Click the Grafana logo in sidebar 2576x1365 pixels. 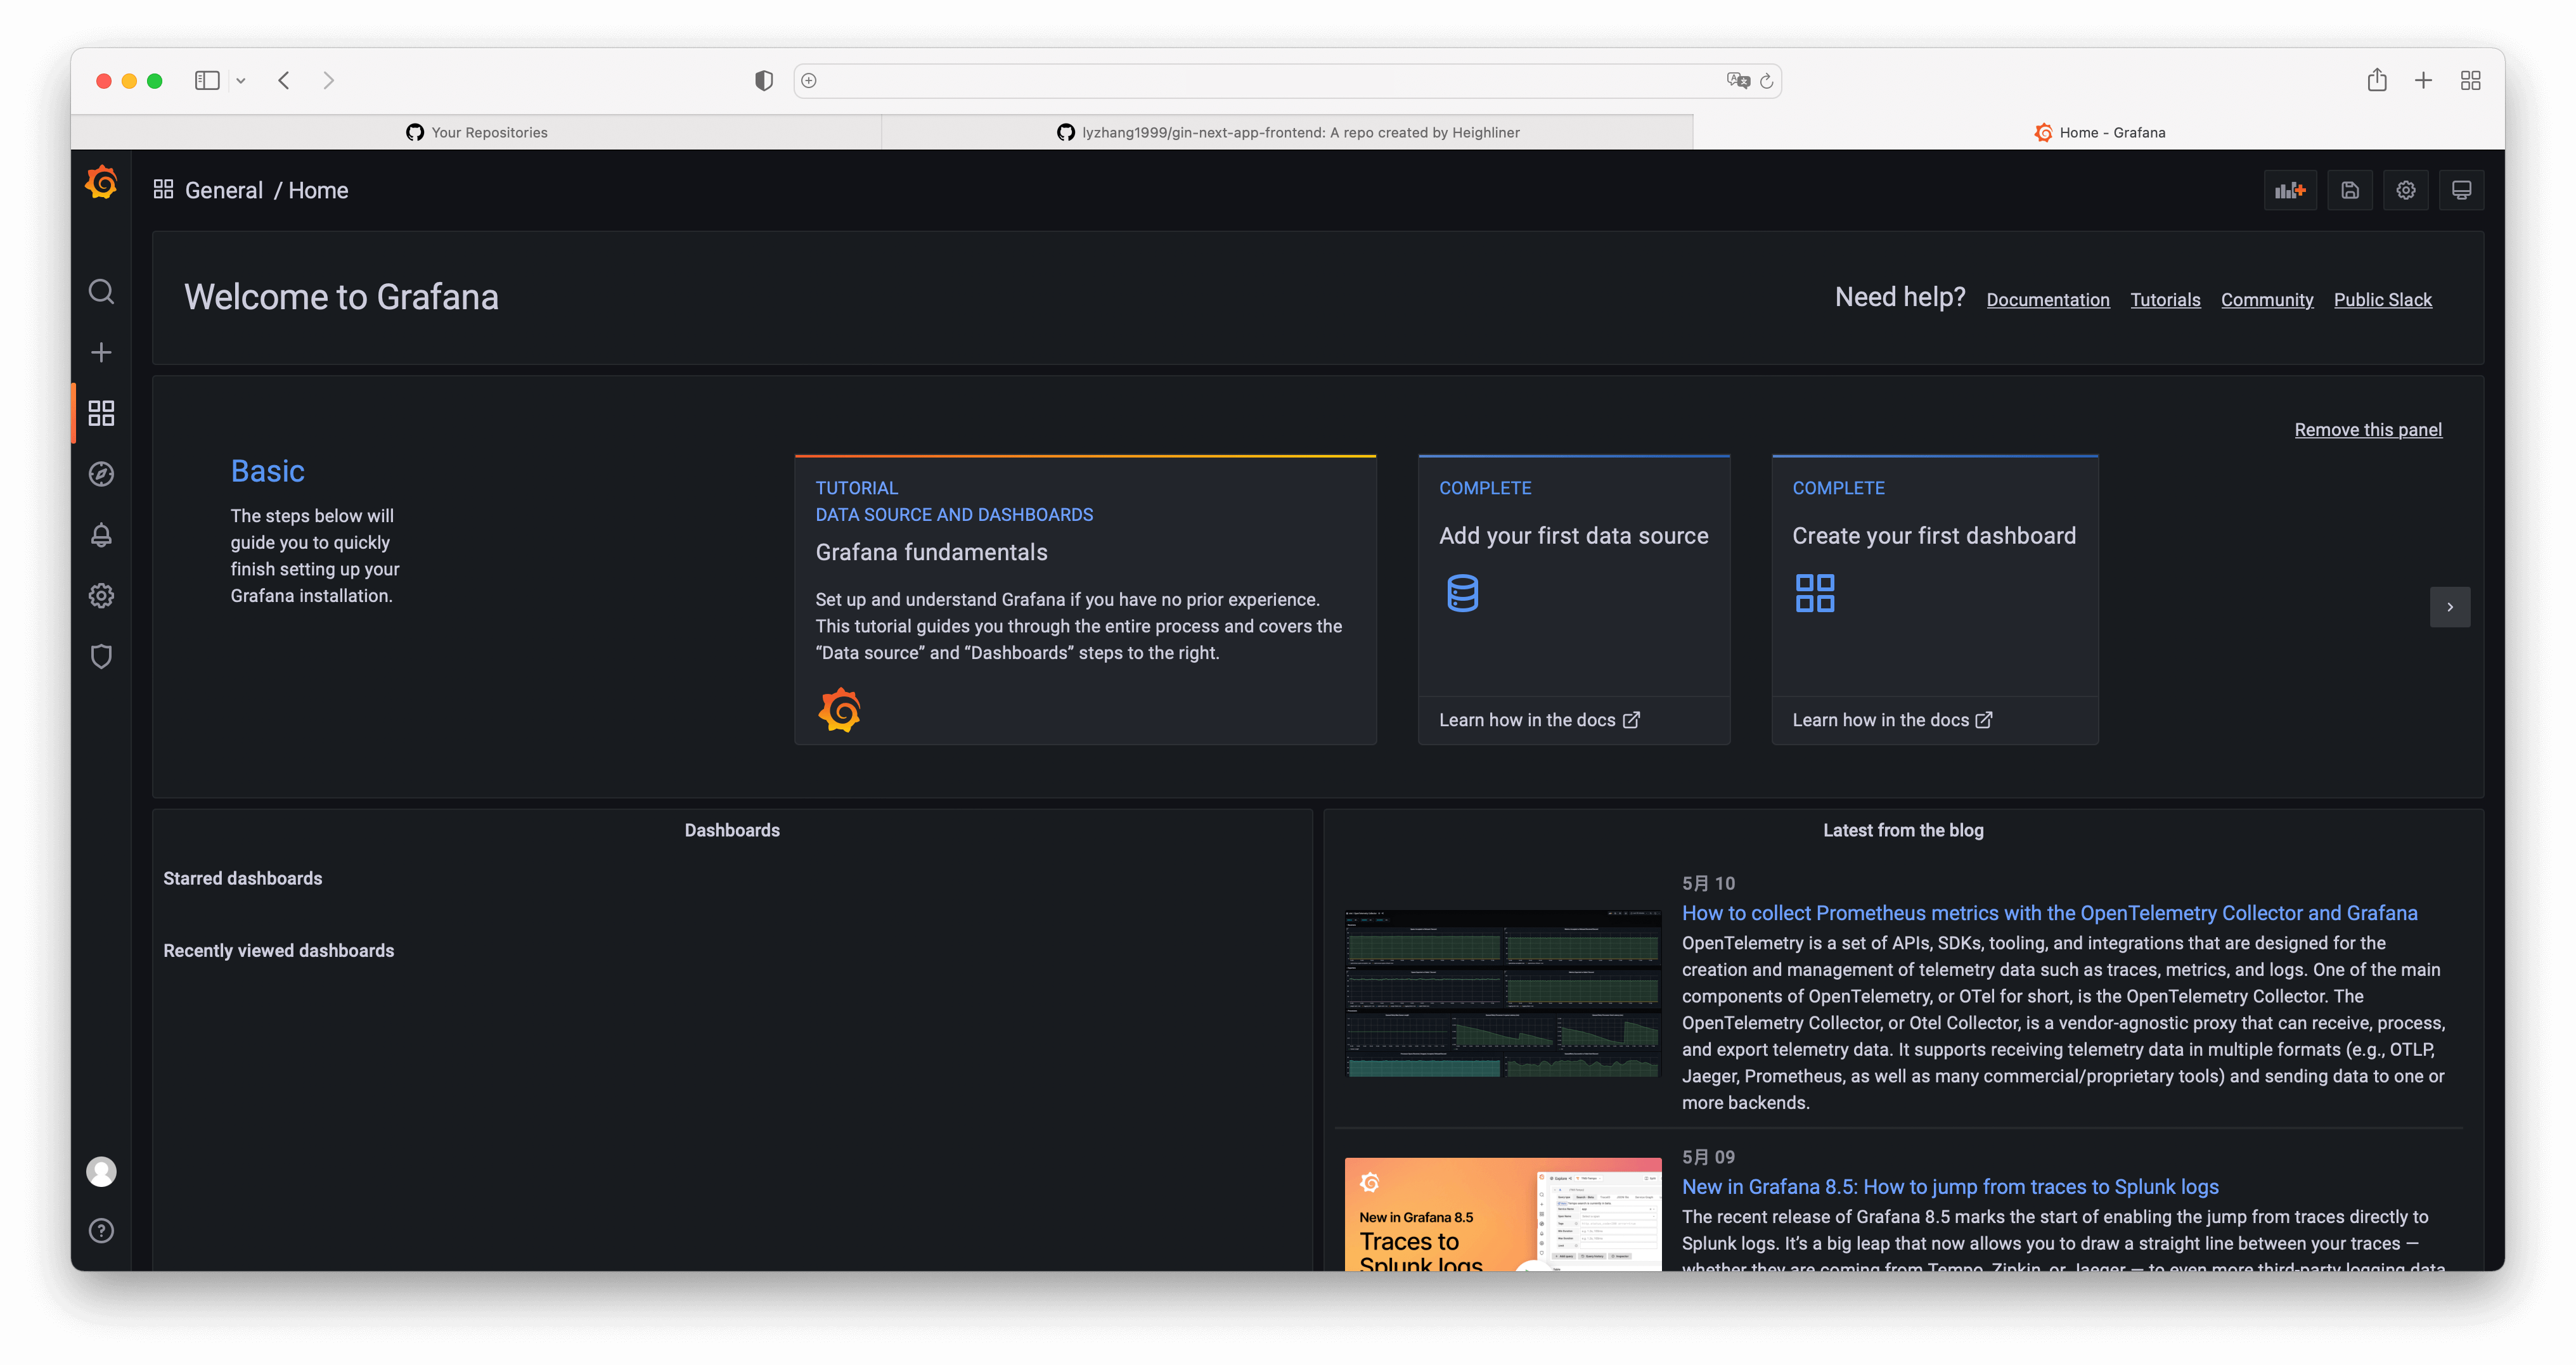101,183
